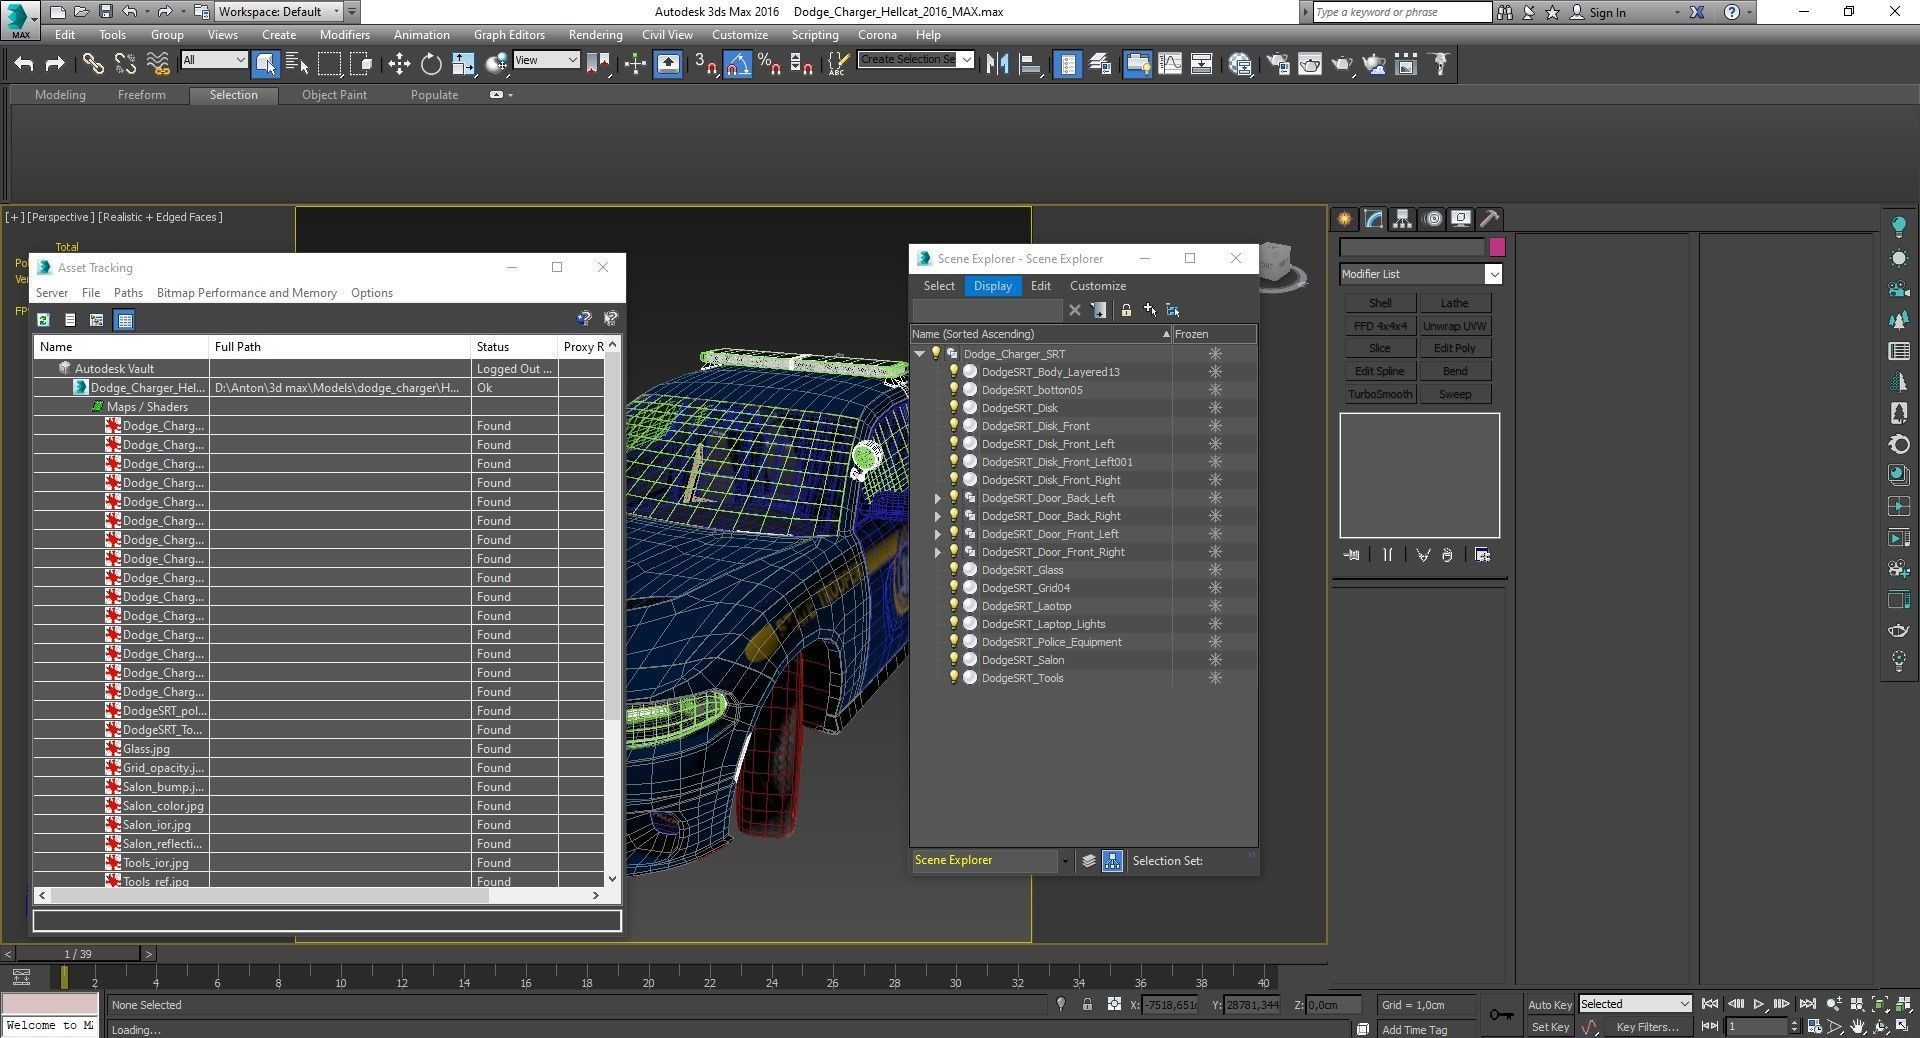Click Sort by Hierarchy icon in Scene Explorer

tap(1112, 861)
